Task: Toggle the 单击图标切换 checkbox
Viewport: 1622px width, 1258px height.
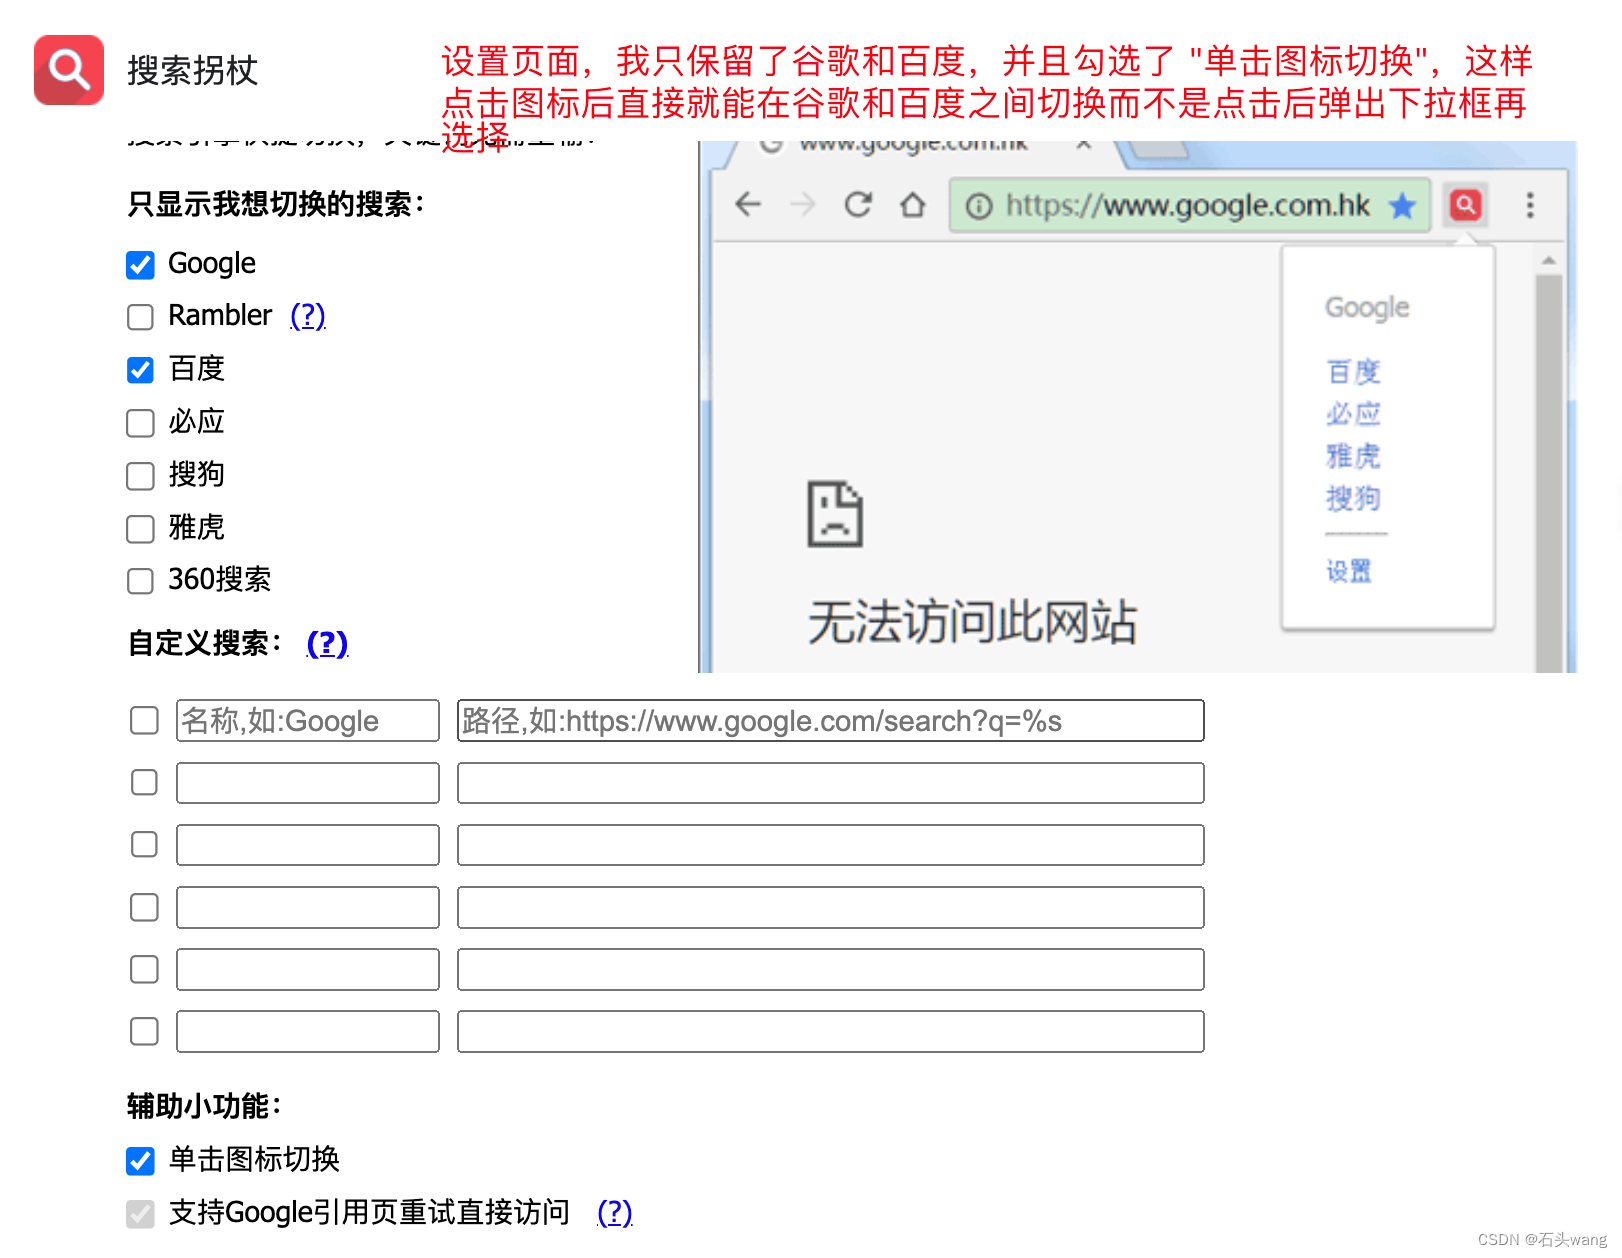Action: 141,1161
